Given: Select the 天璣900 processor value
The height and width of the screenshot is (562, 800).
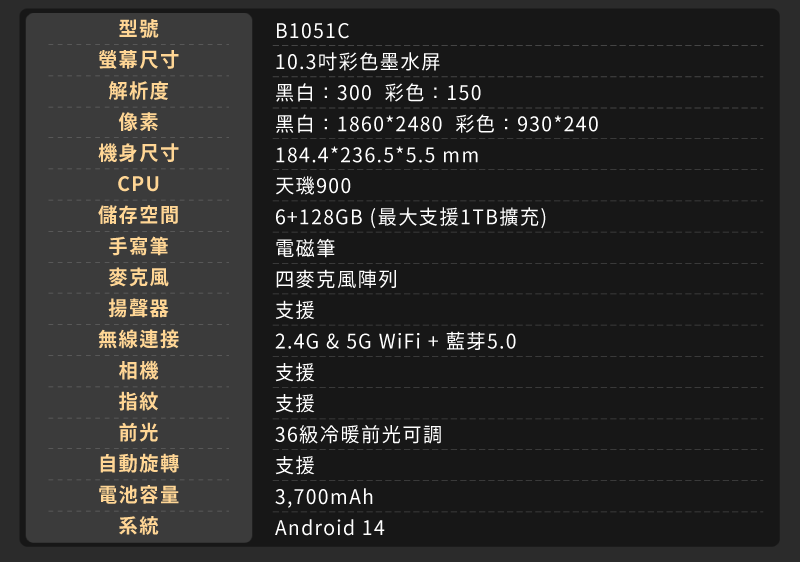Looking at the screenshot, I should pyautogui.click(x=313, y=187).
